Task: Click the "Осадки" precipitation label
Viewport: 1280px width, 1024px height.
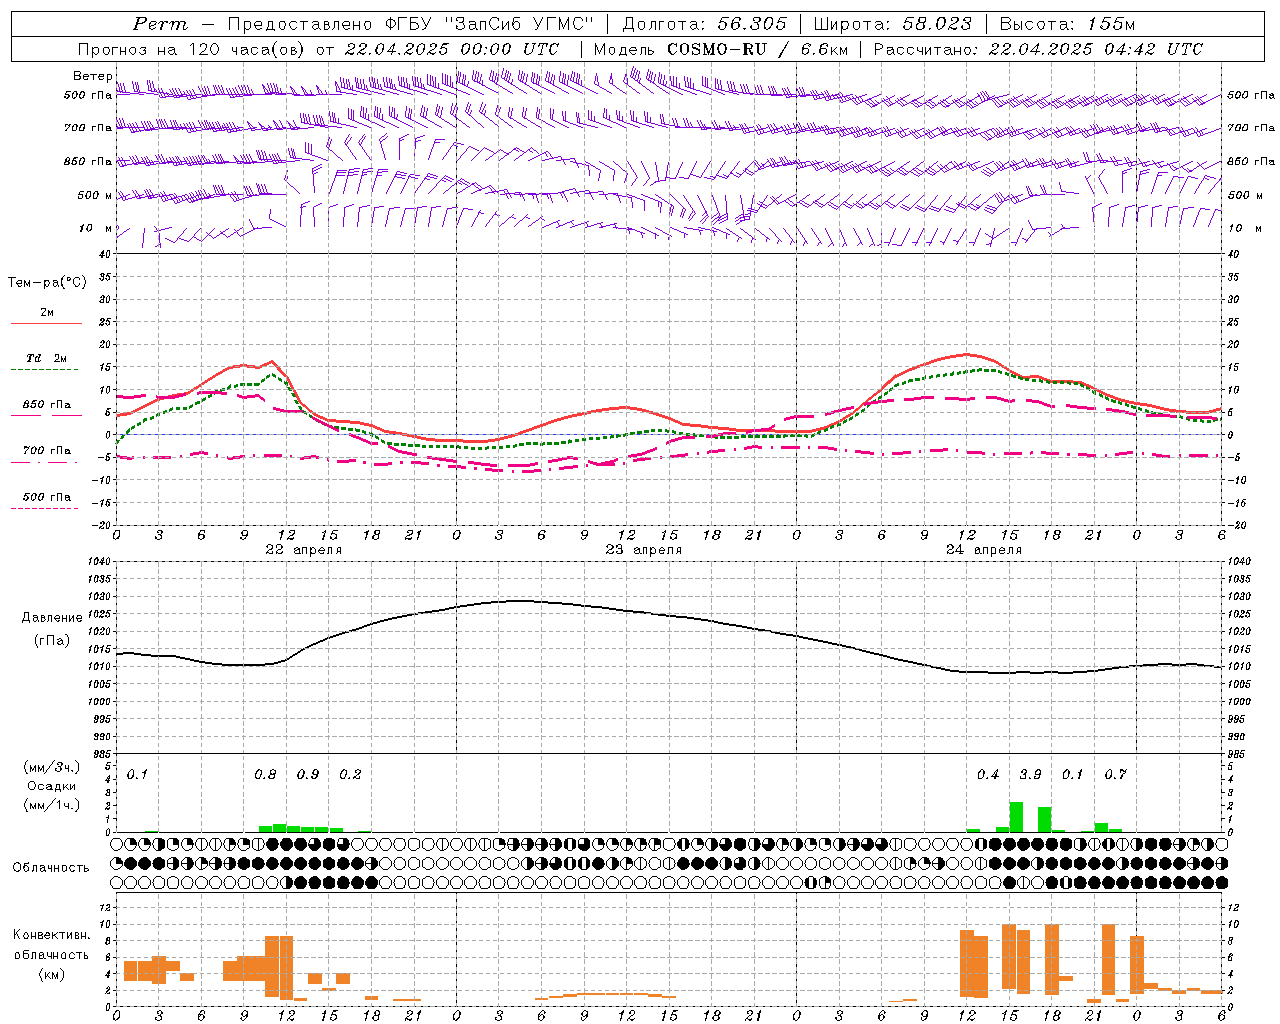Action: click(52, 786)
